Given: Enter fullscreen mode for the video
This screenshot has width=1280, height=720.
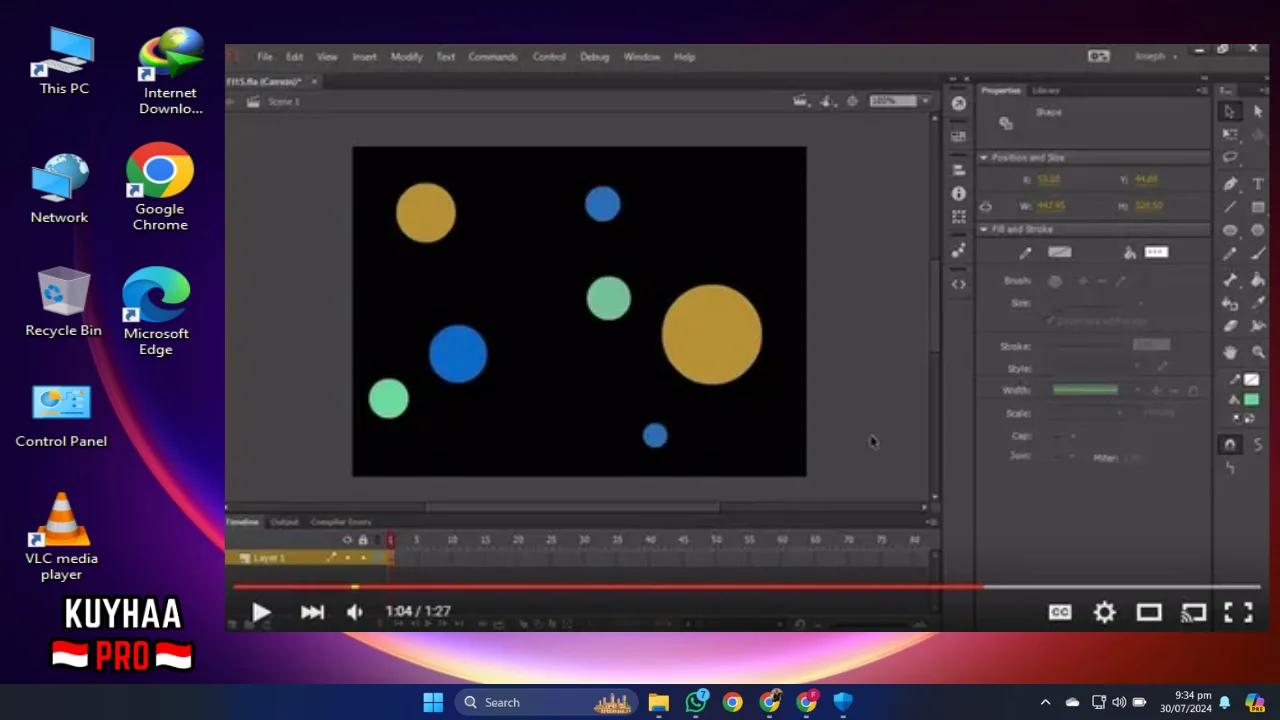Looking at the screenshot, I should (1238, 612).
